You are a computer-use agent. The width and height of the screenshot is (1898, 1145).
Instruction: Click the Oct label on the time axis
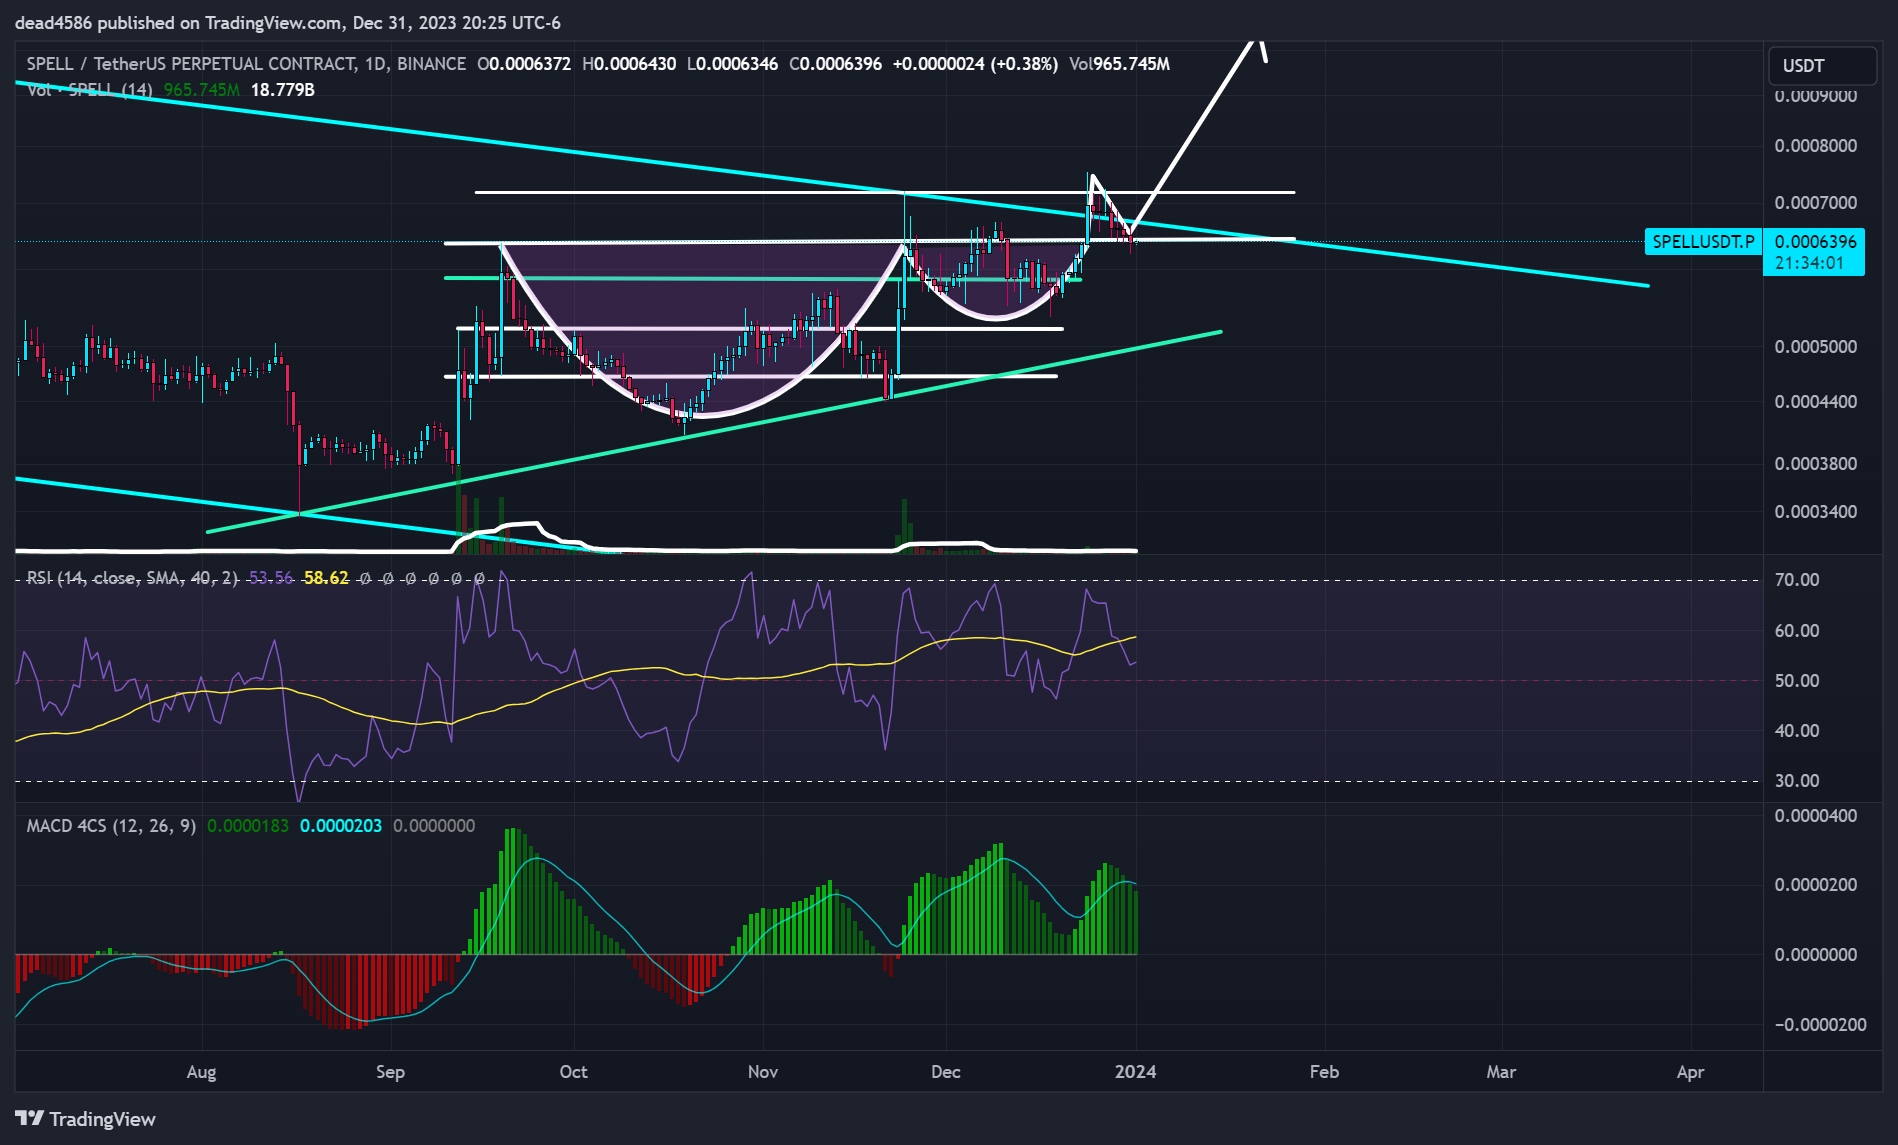(573, 1072)
